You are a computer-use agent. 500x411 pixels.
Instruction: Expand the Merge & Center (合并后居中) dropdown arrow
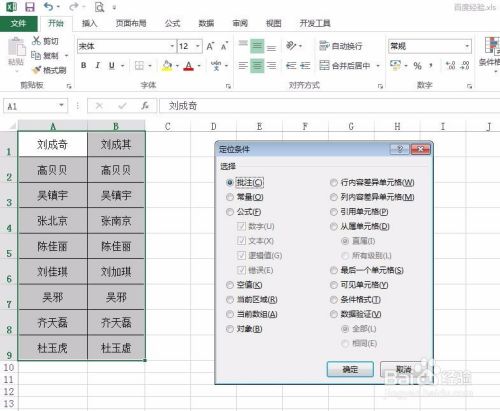point(378,66)
